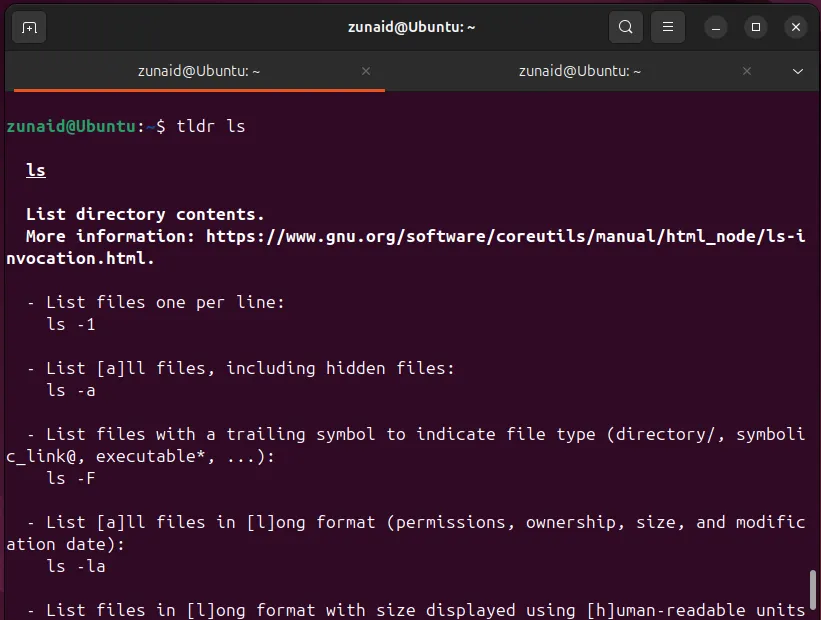Maximize the terminal window
Screen dimensions: 821x620
[756, 27]
